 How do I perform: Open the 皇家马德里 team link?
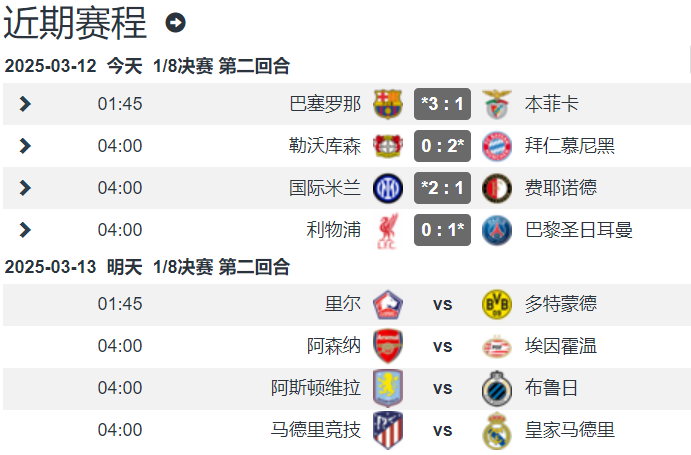pyautogui.click(x=569, y=430)
